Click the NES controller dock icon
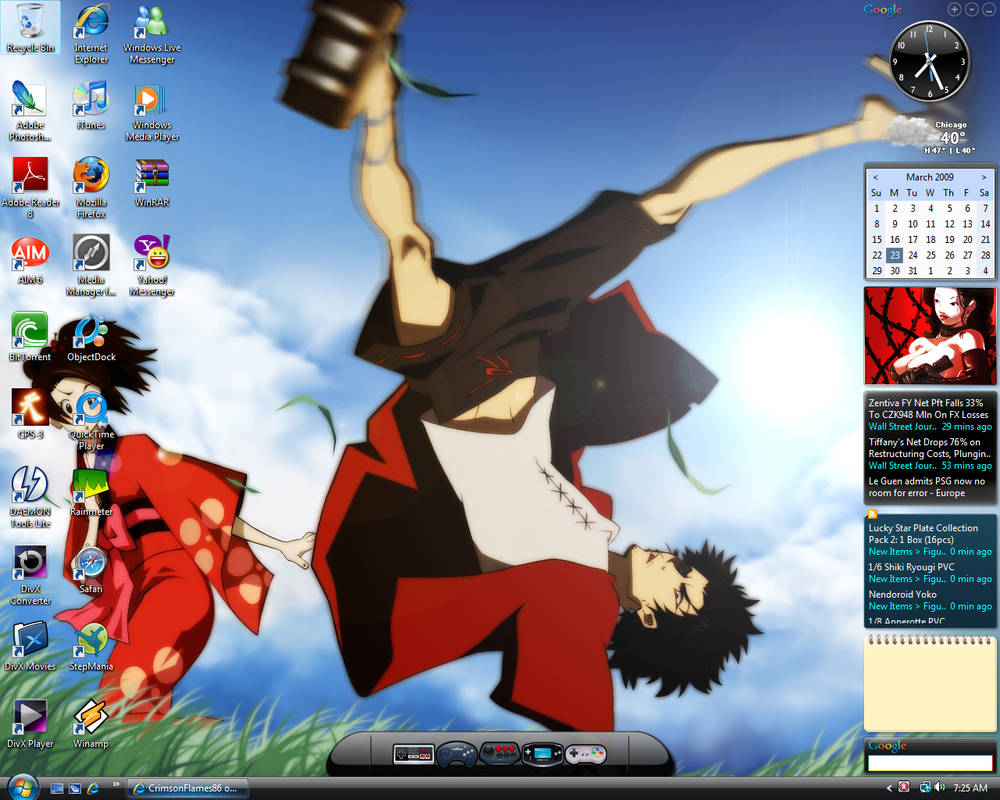The width and height of the screenshot is (1000, 800). 413,754
